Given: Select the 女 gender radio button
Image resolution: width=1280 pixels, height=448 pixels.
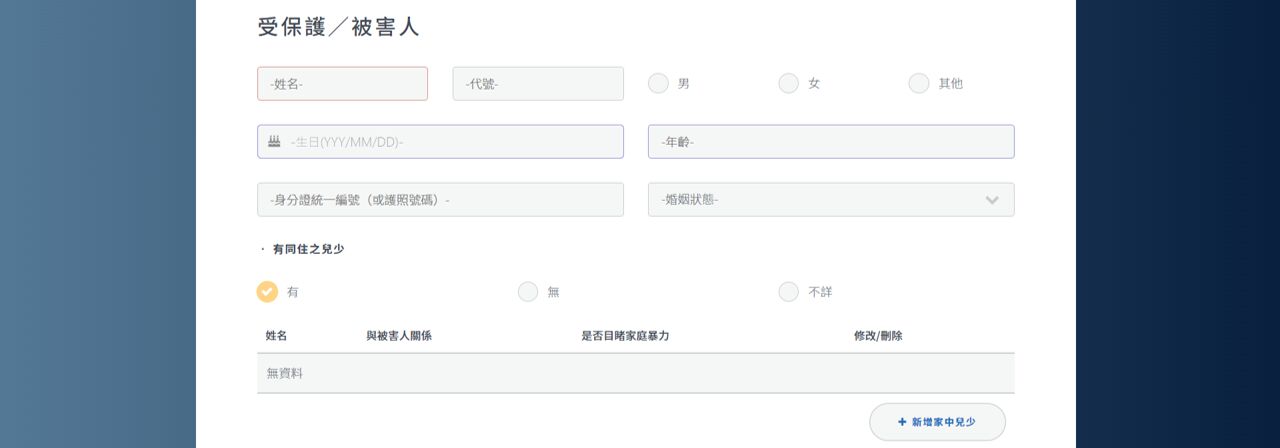Looking at the screenshot, I should coord(789,84).
